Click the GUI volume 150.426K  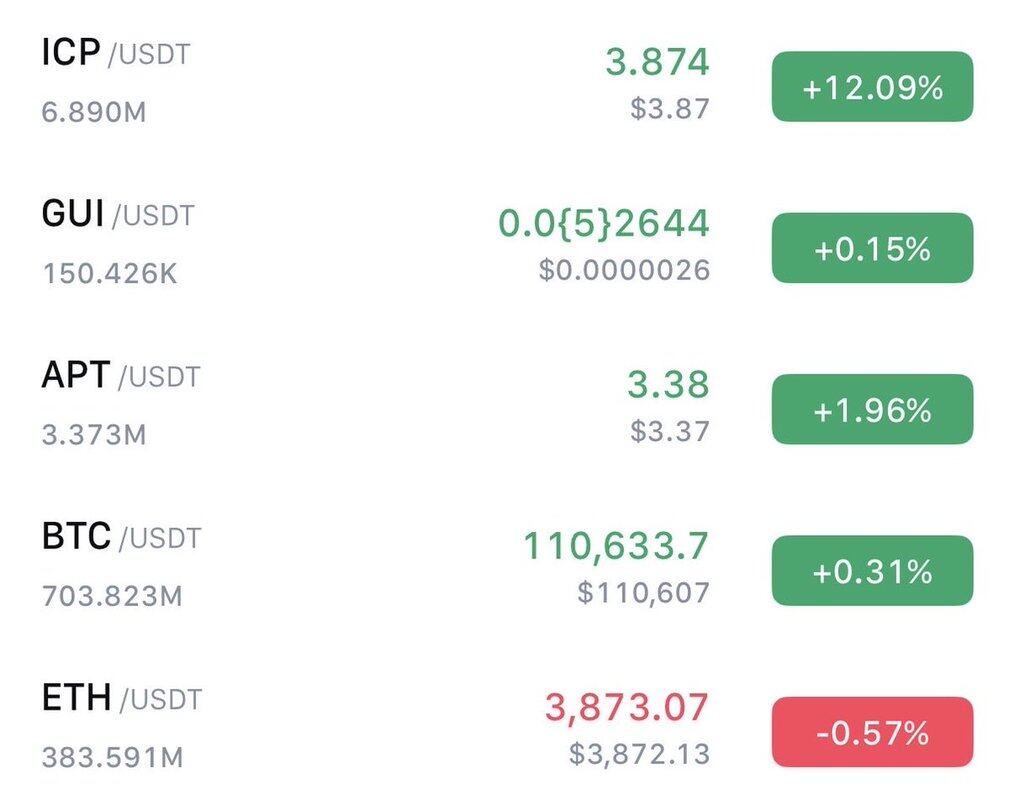tap(110, 273)
